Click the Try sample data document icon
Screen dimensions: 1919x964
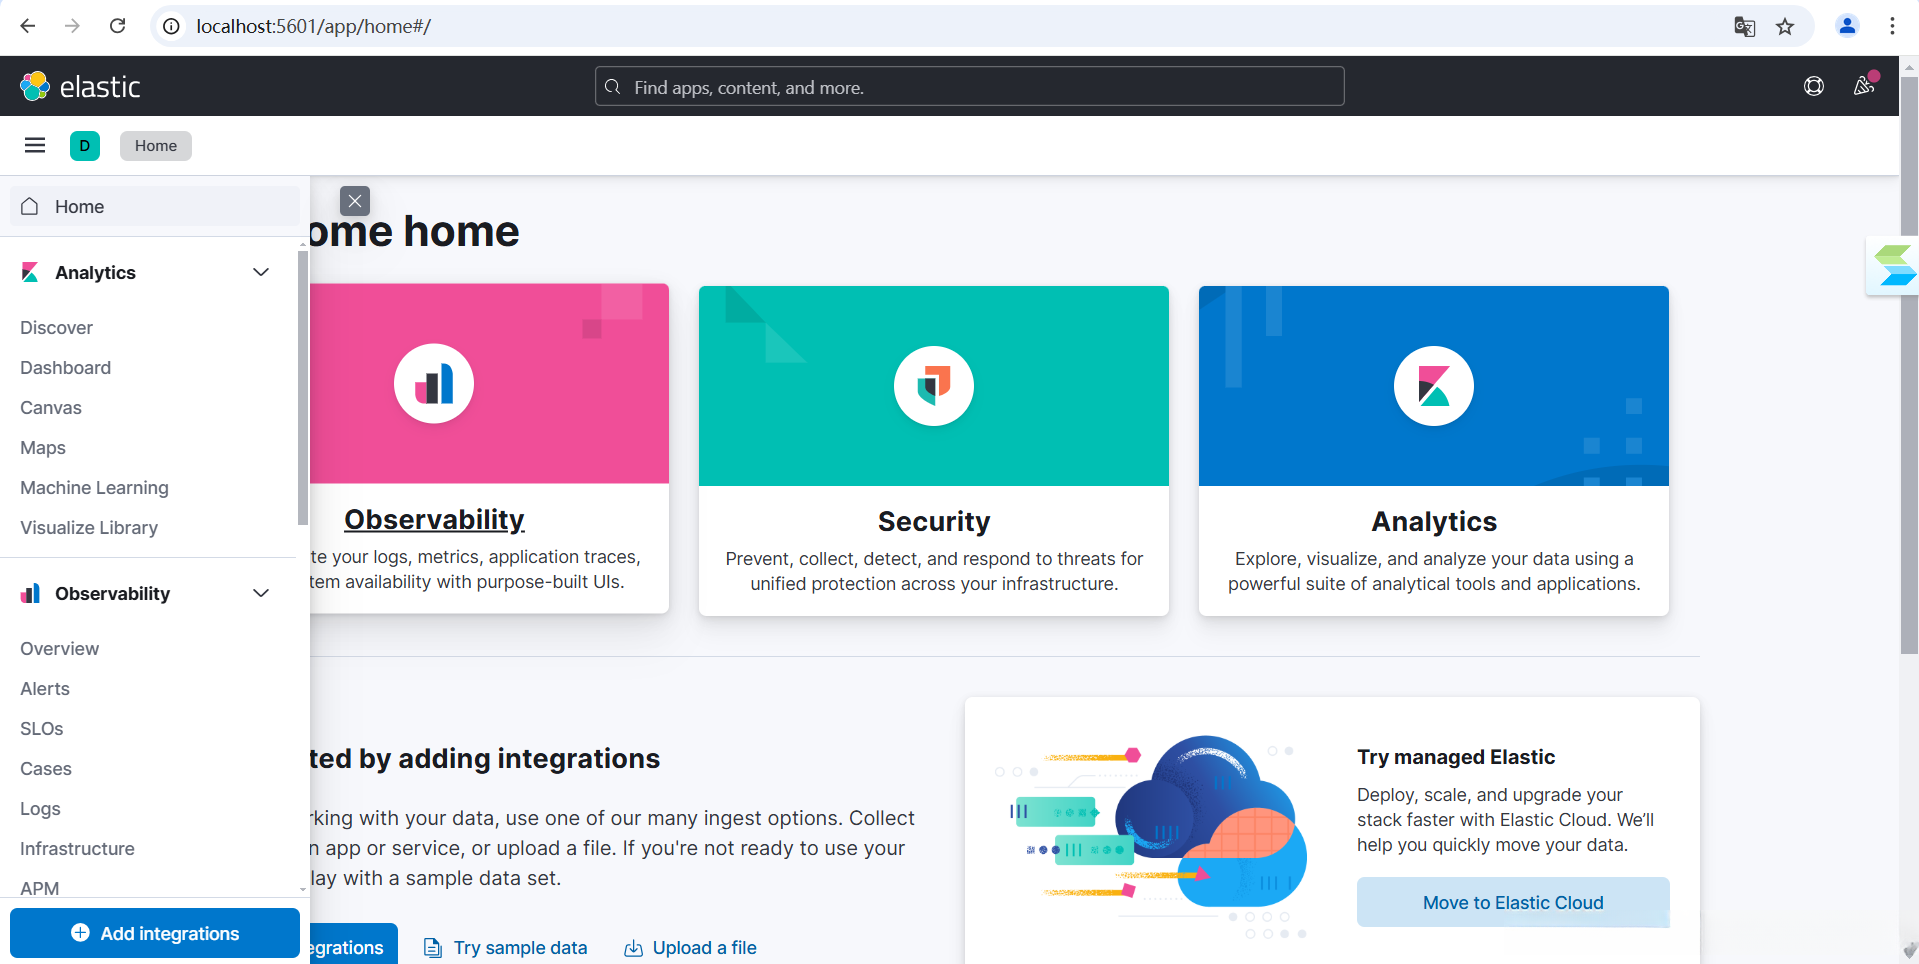(x=433, y=948)
